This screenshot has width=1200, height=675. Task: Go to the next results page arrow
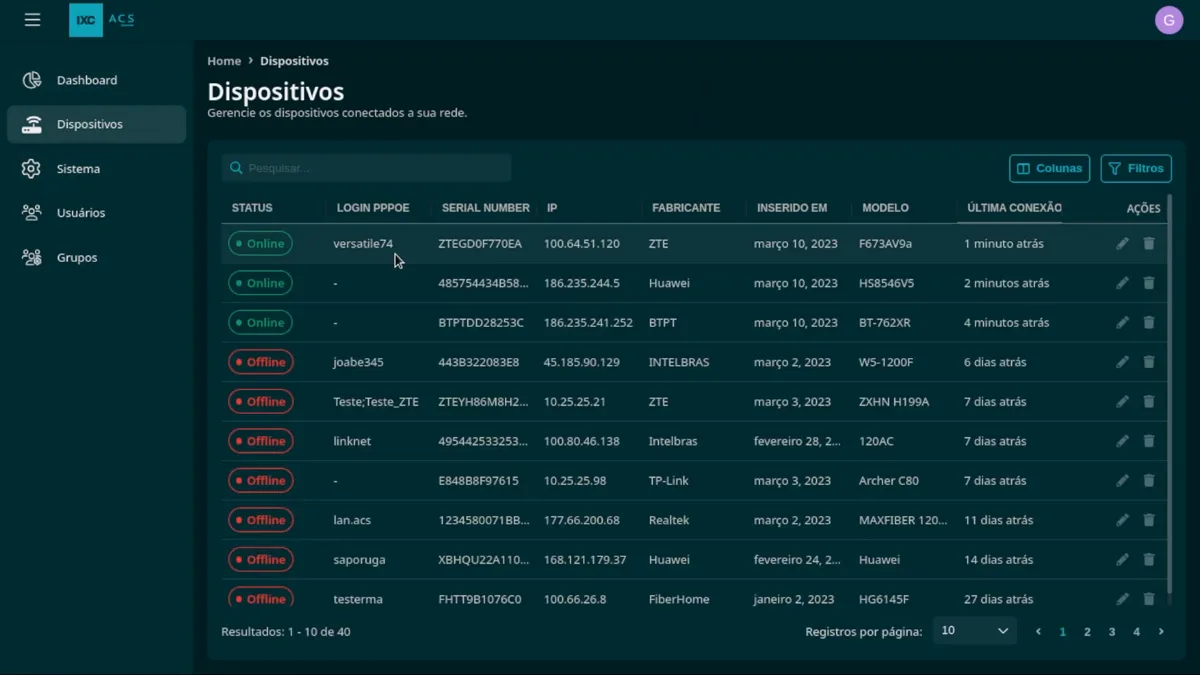[x=1161, y=632]
